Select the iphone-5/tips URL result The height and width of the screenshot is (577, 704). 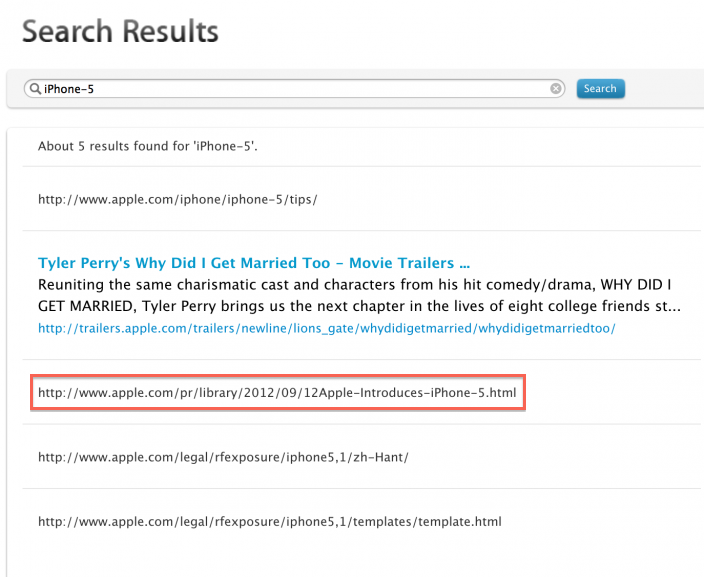[x=177, y=199]
